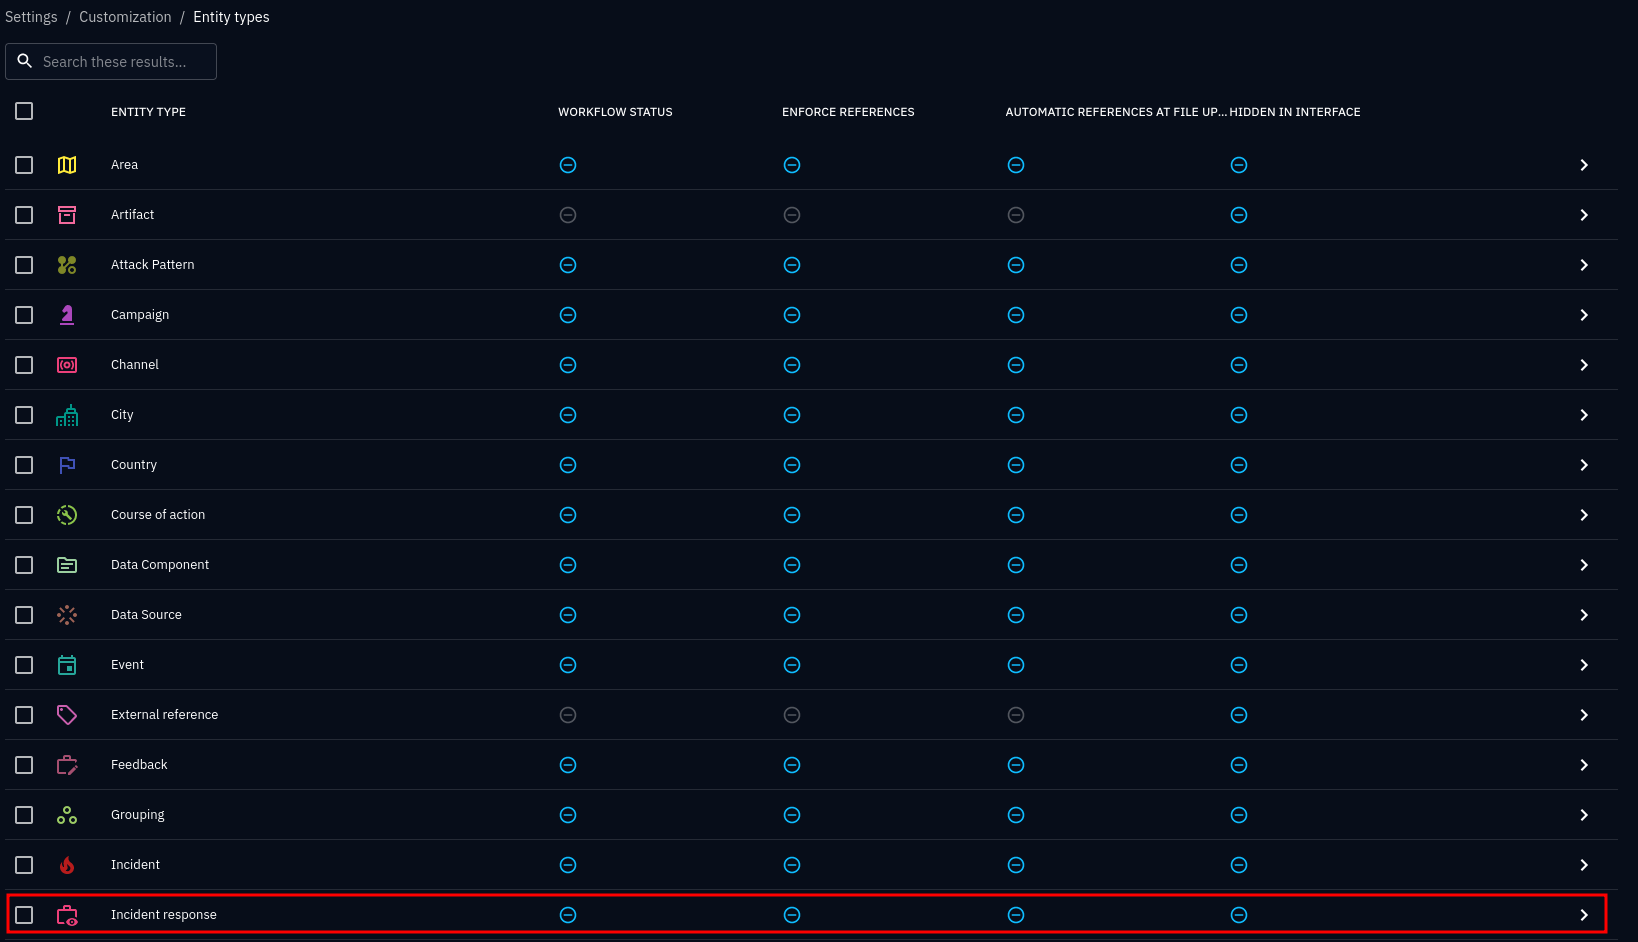Viewport: 1638px width, 942px height.
Task: Open City row chevron arrow
Action: click(1584, 415)
